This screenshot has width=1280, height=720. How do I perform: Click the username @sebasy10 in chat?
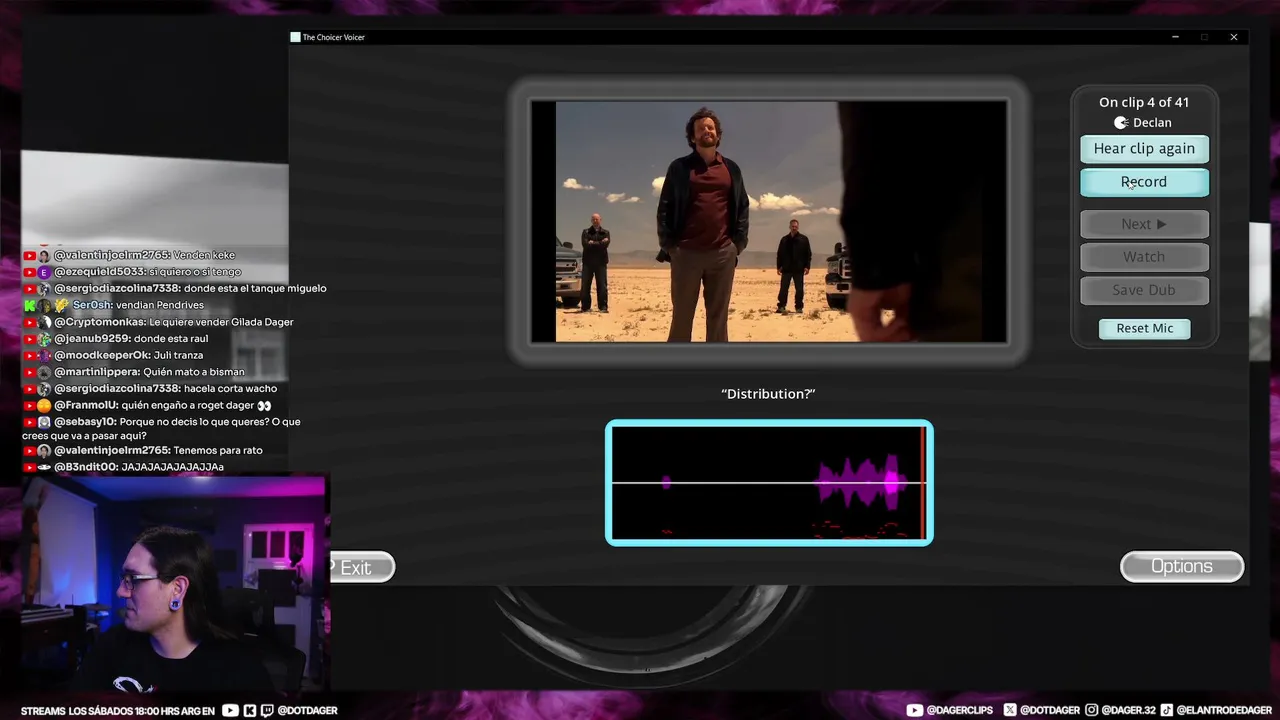point(85,422)
